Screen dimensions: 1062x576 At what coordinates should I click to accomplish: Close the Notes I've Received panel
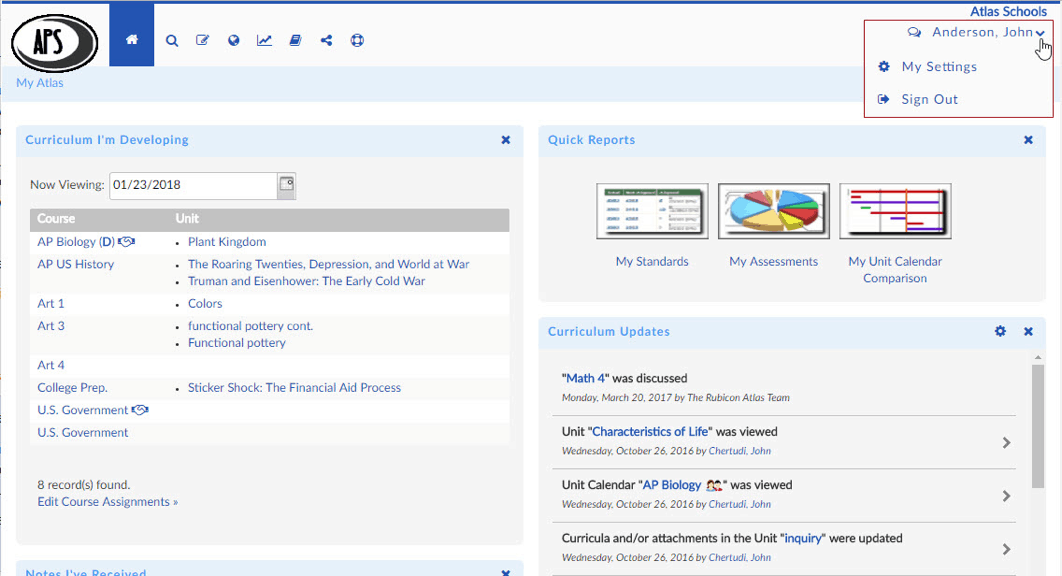[505, 573]
